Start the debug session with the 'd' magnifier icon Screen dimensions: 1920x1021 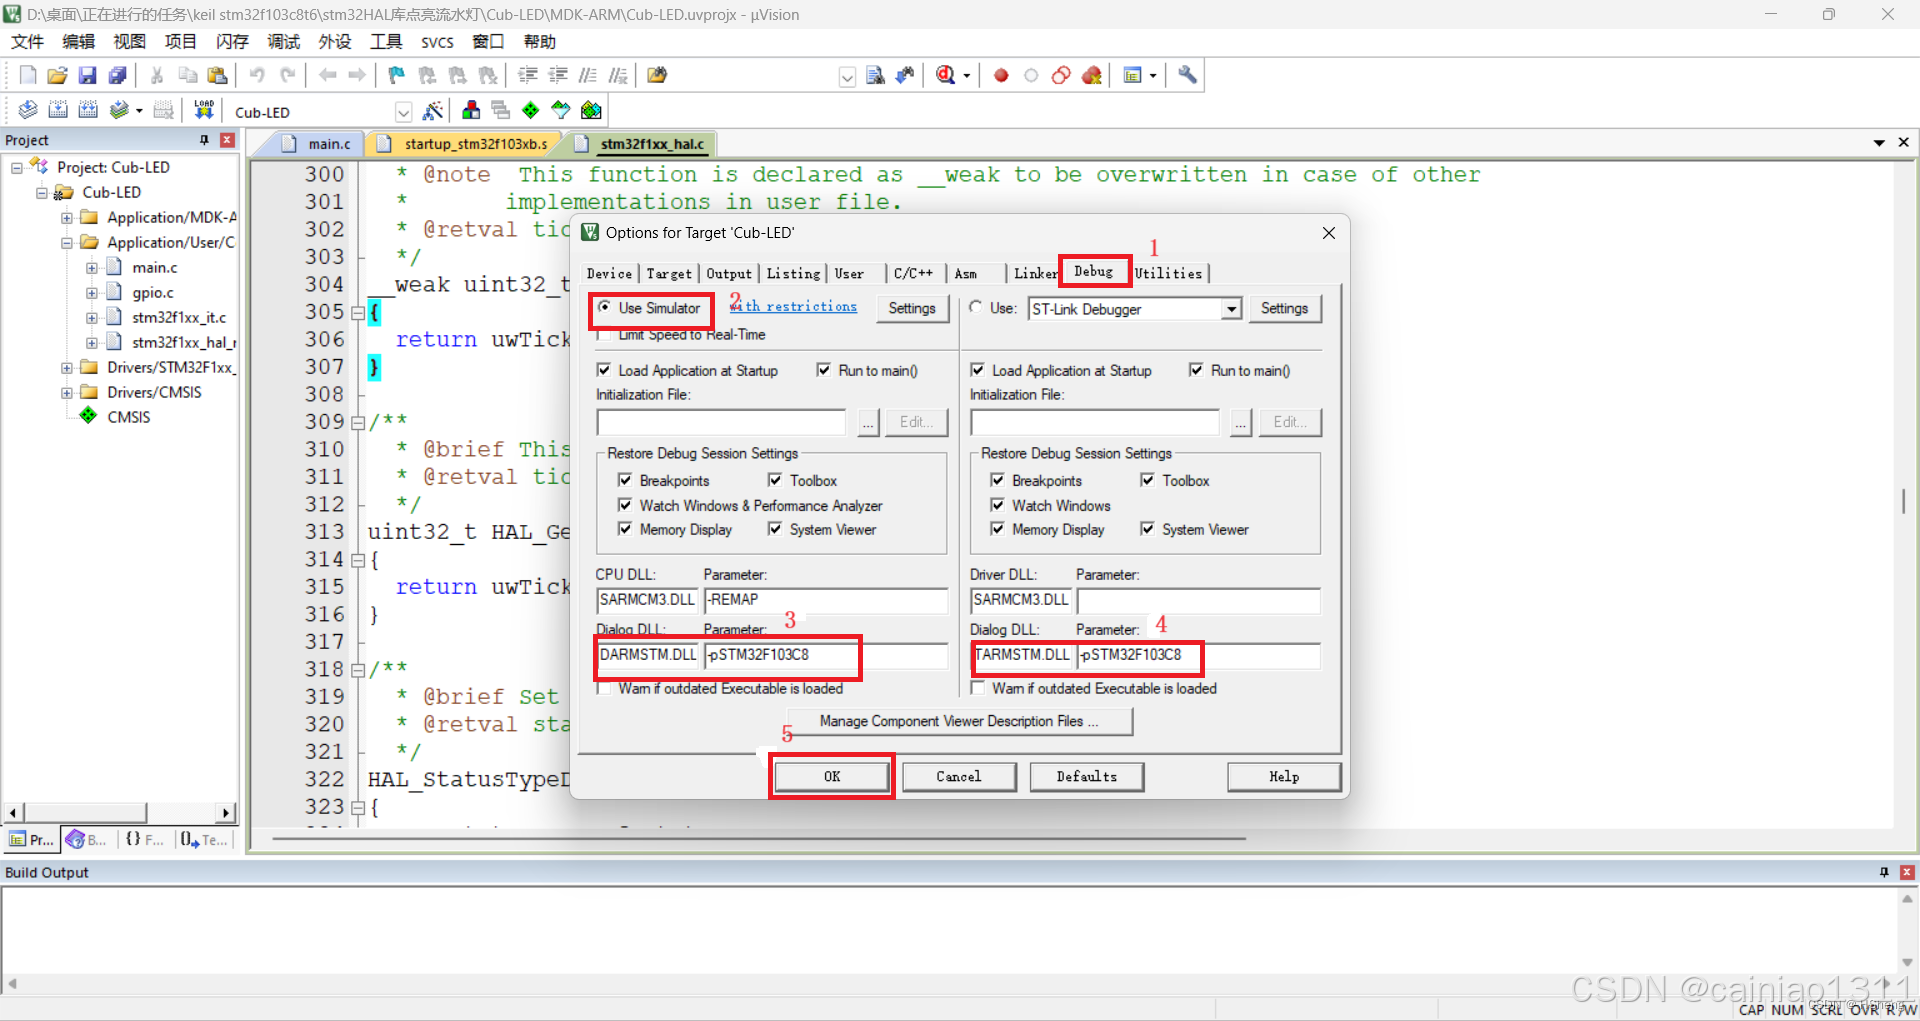[946, 75]
